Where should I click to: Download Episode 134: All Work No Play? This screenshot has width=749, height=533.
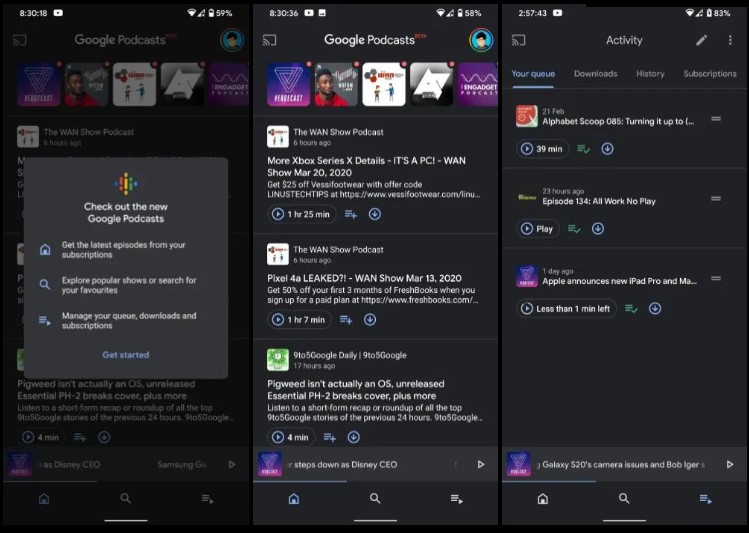pyautogui.click(x=598, y=229)
